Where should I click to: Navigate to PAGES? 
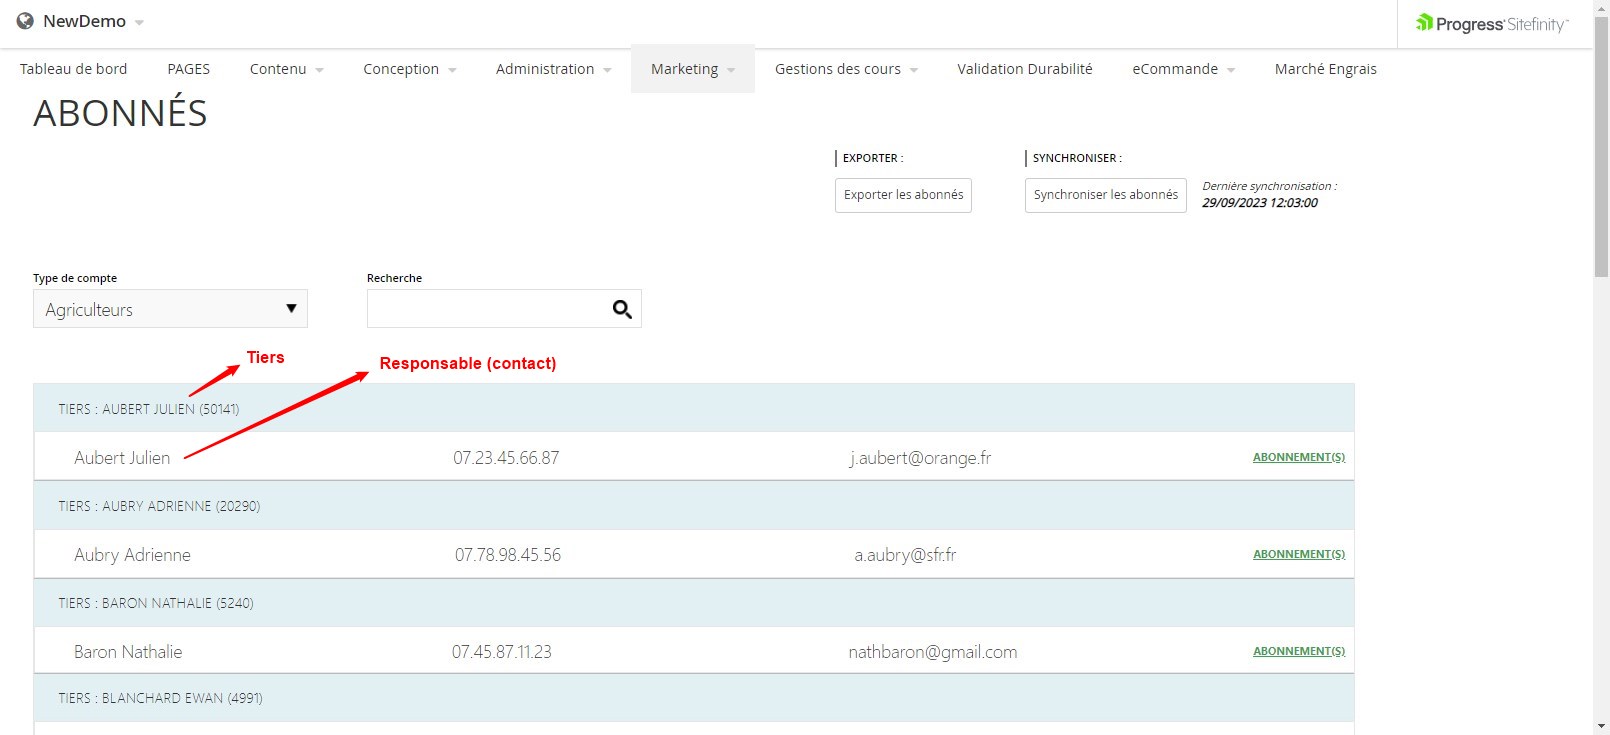click(x=188, y=69)
